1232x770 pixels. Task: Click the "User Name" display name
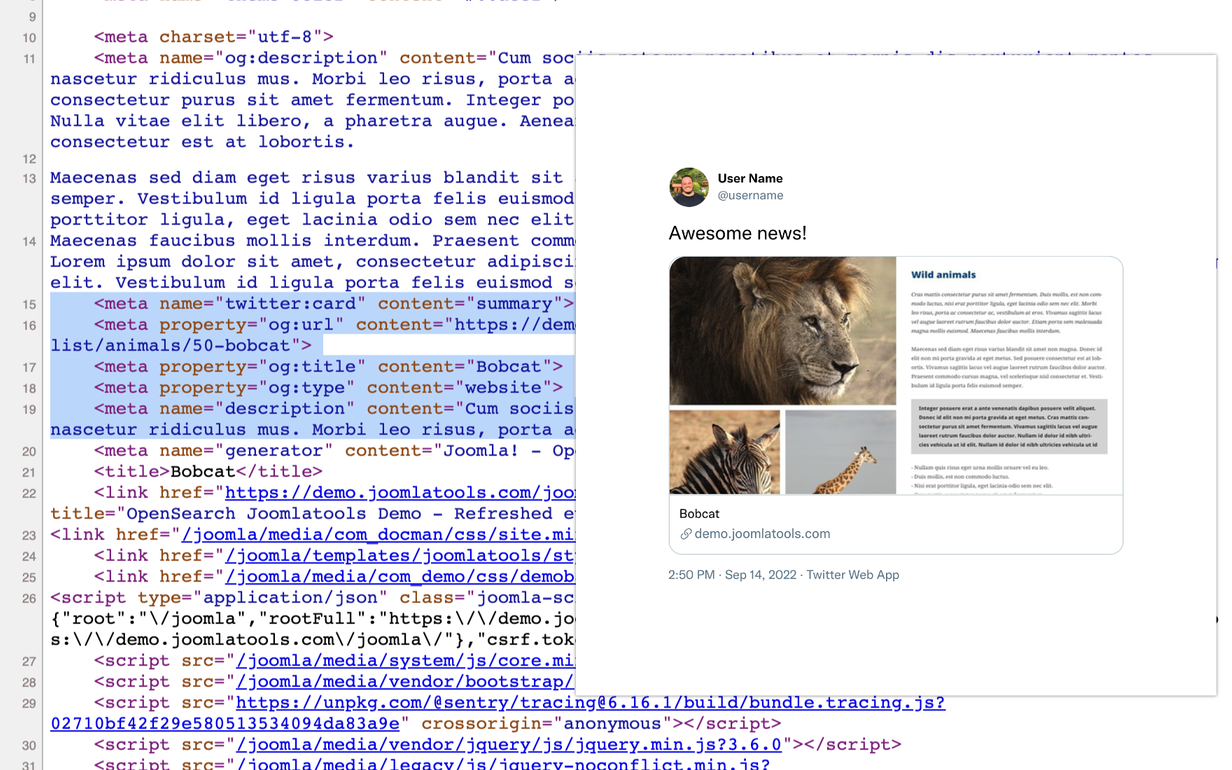click(x=750, y=178)
